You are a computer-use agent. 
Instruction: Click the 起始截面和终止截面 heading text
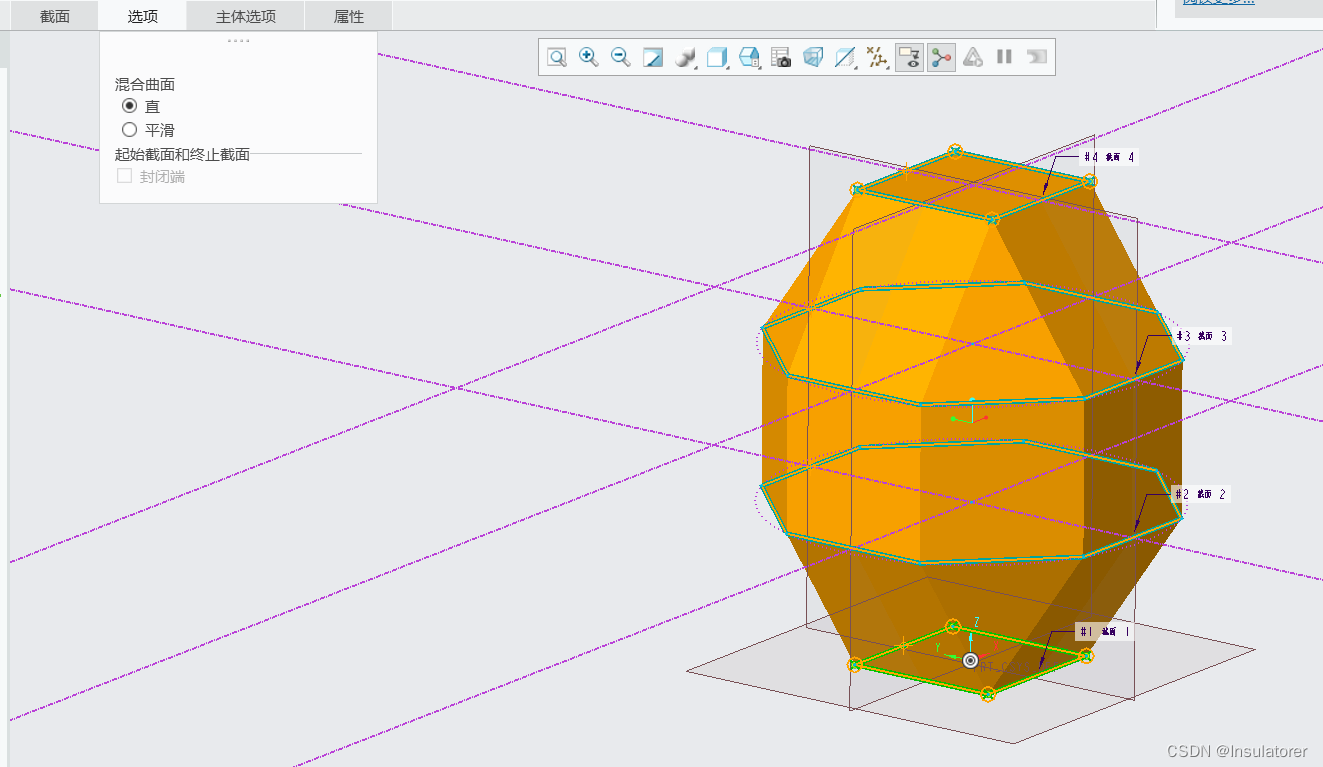point(182,154)
